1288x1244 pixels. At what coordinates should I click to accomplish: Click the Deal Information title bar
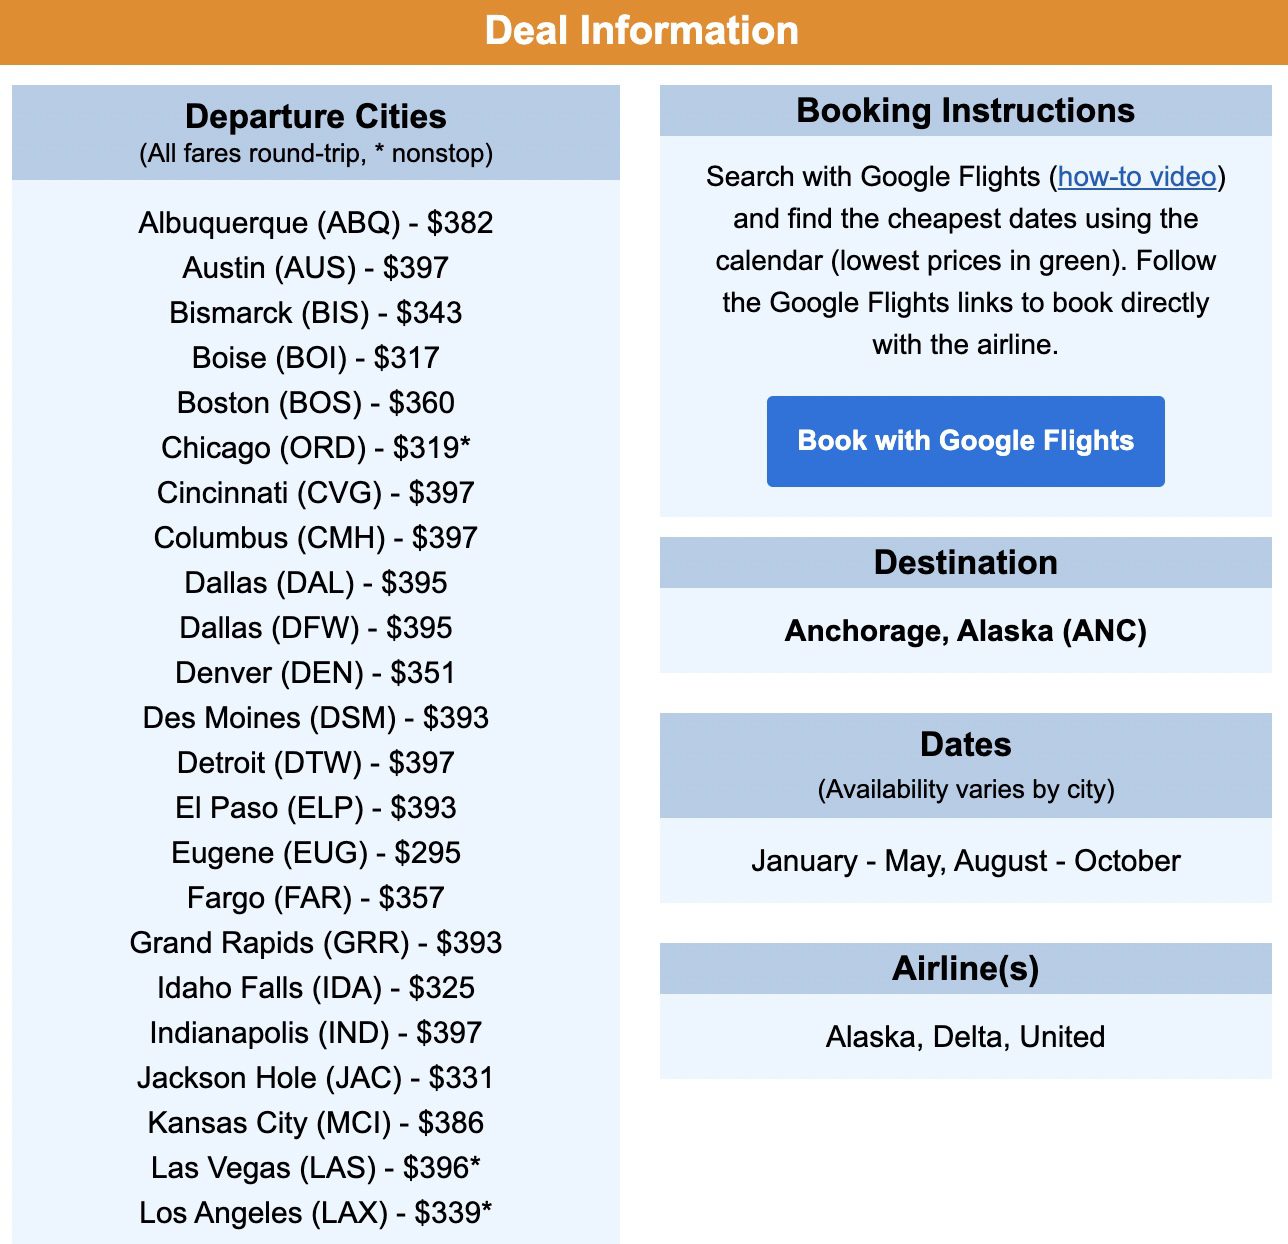tap(643, 30)
